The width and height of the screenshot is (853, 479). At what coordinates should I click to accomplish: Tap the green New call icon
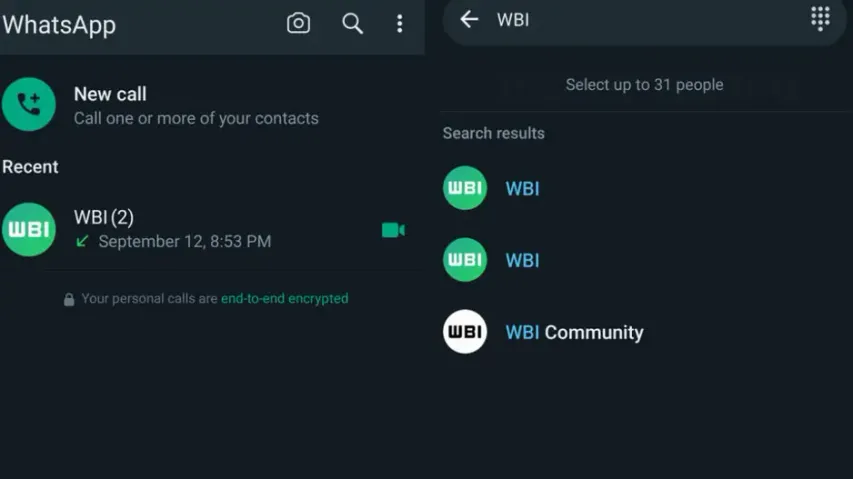tap(29, 104)
